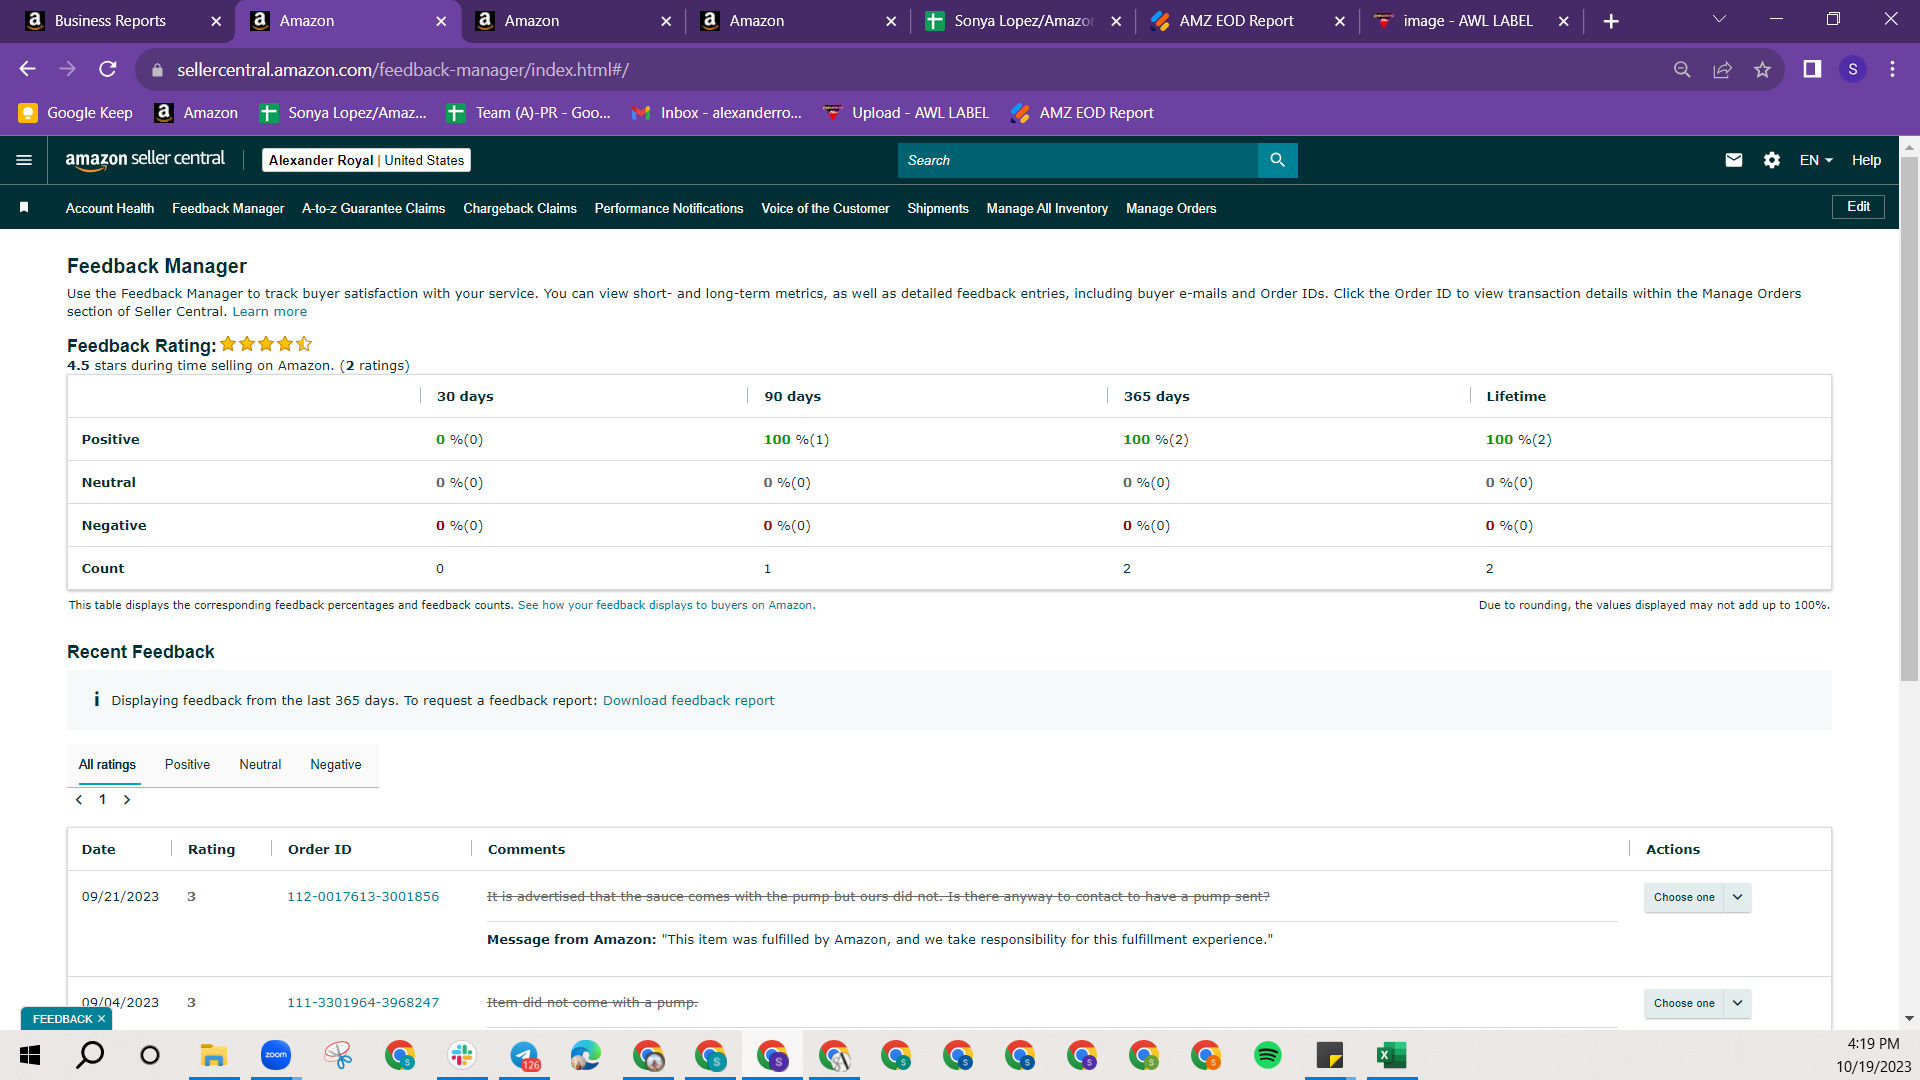The image size is (1920, 1080).
Task: Click the browser address bar URL
Action: coord(402,70)
